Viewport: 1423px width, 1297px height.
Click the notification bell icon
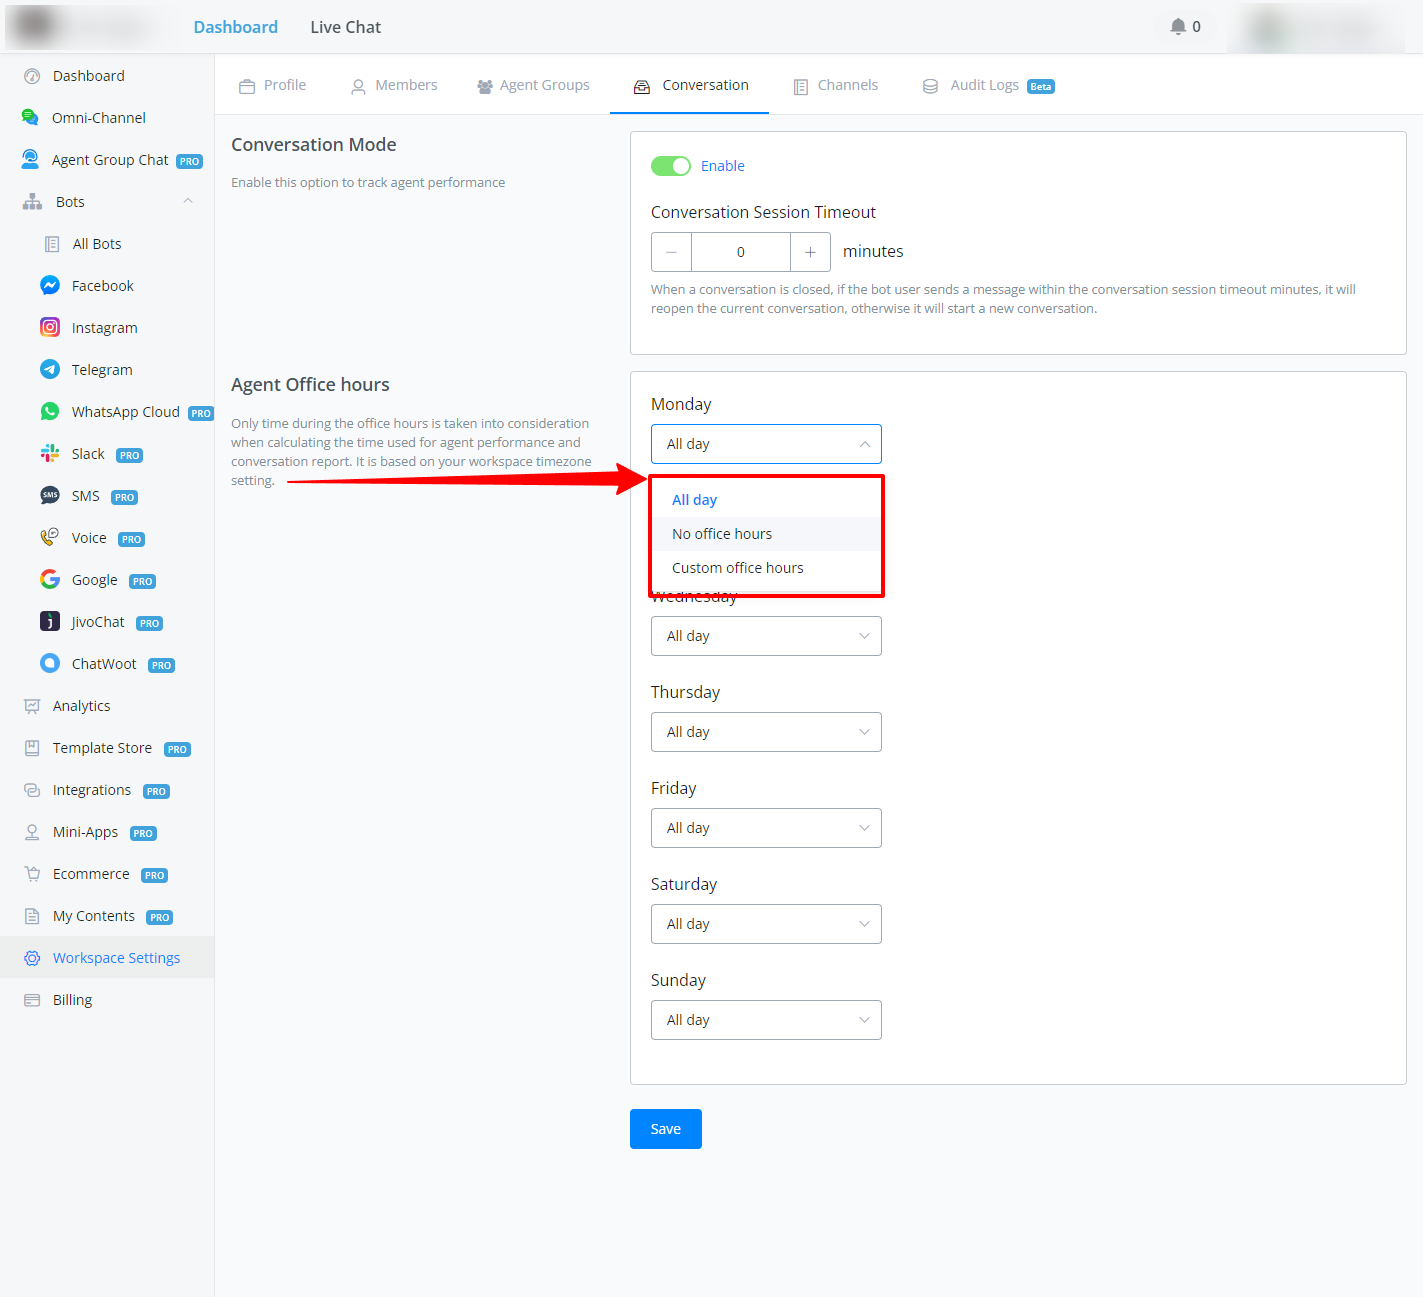click(1178, 27)
